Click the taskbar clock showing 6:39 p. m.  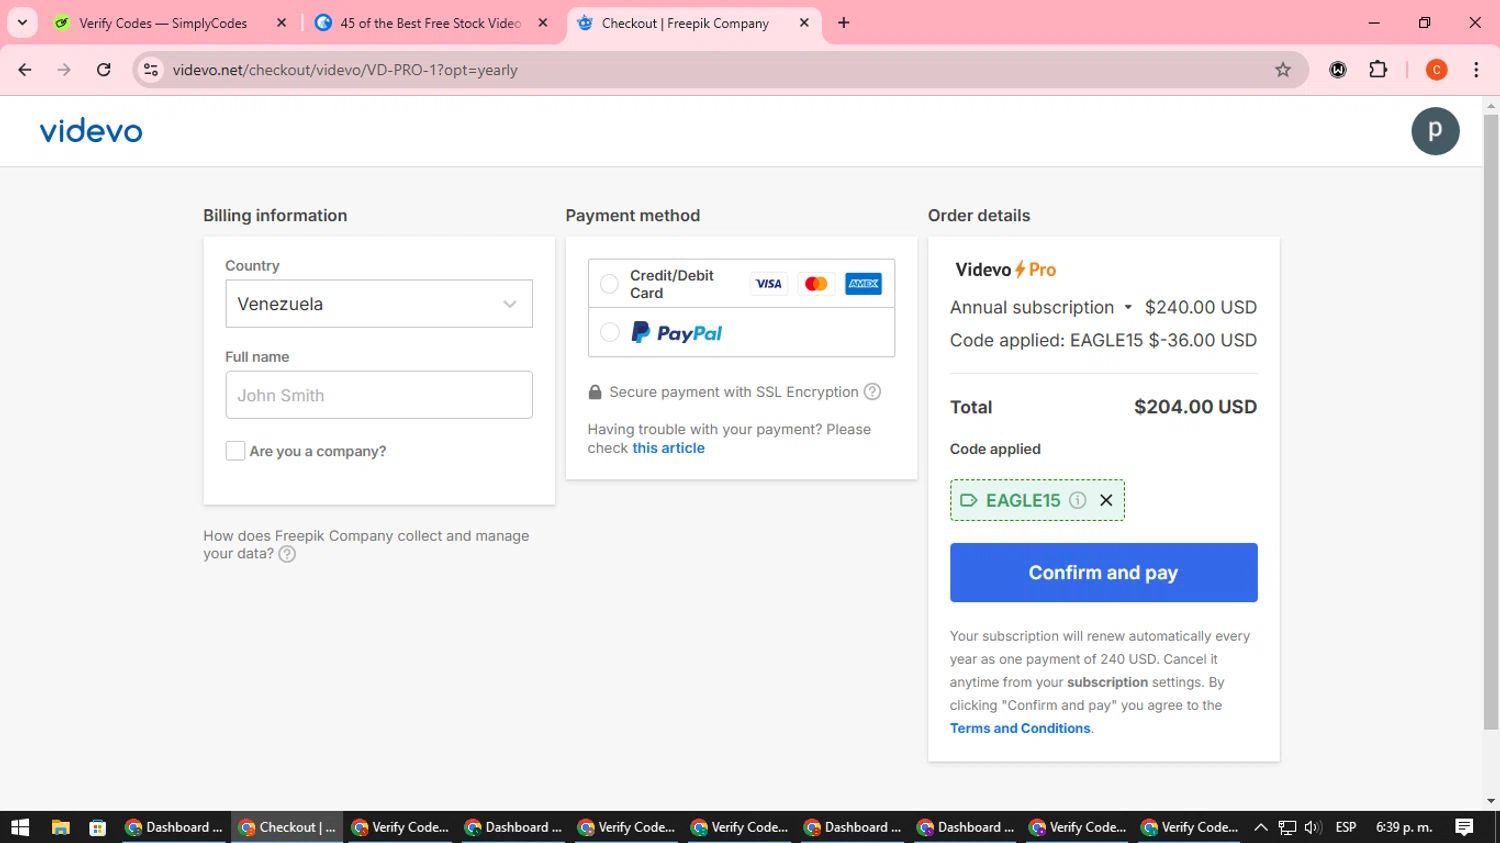pos(1404,827)
